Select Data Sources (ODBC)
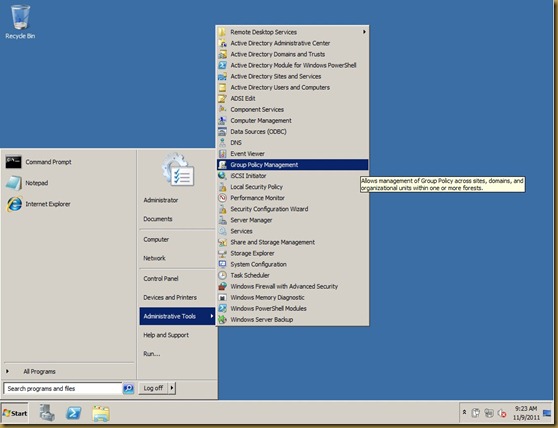The height and width of the screenshot is (428, 558). [293, 131]
